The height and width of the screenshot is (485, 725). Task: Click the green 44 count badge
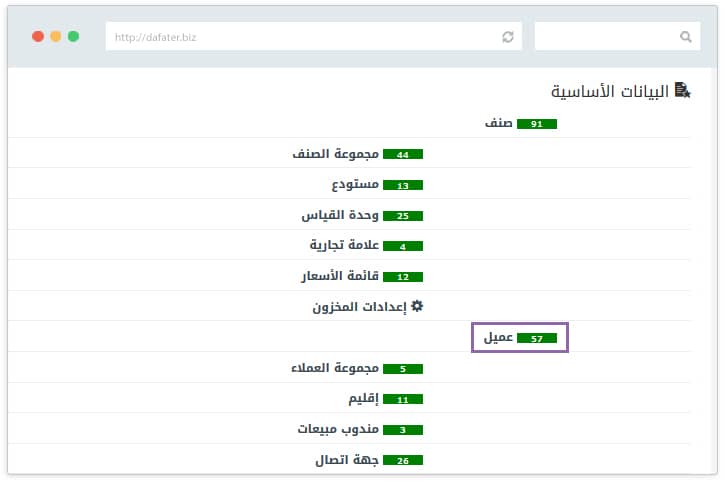403,155
